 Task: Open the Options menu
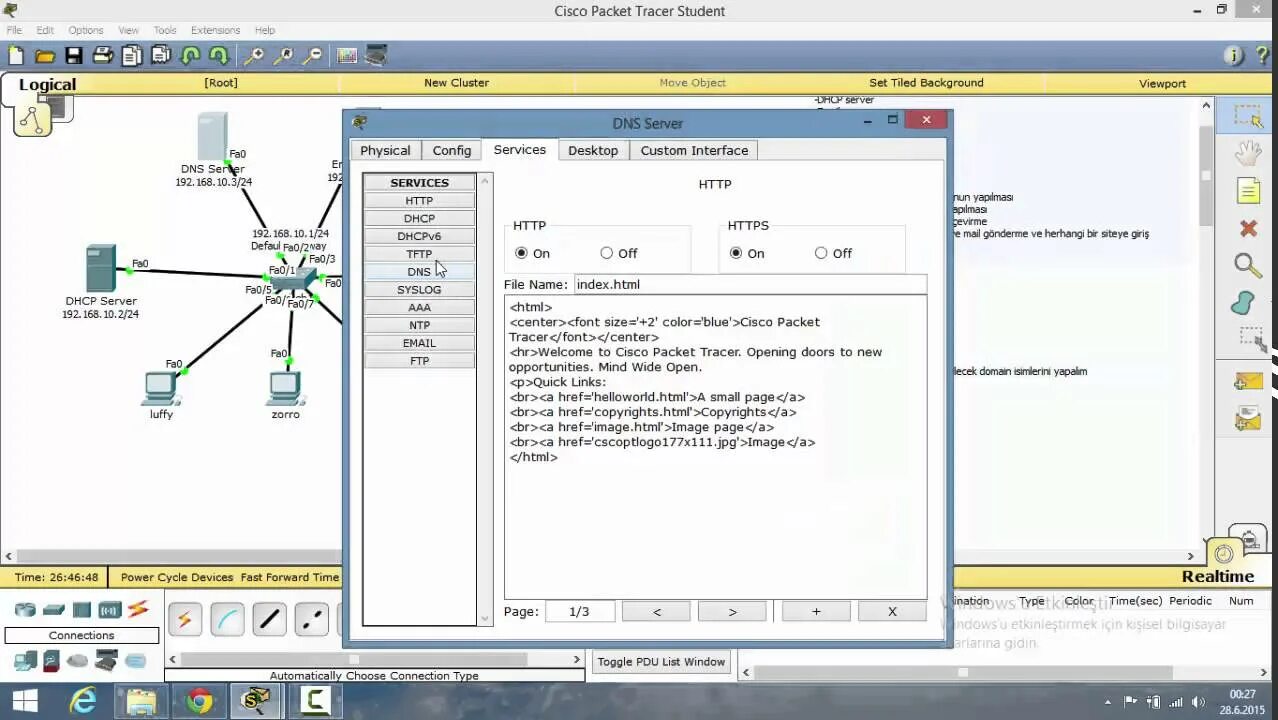click(86, 30)
